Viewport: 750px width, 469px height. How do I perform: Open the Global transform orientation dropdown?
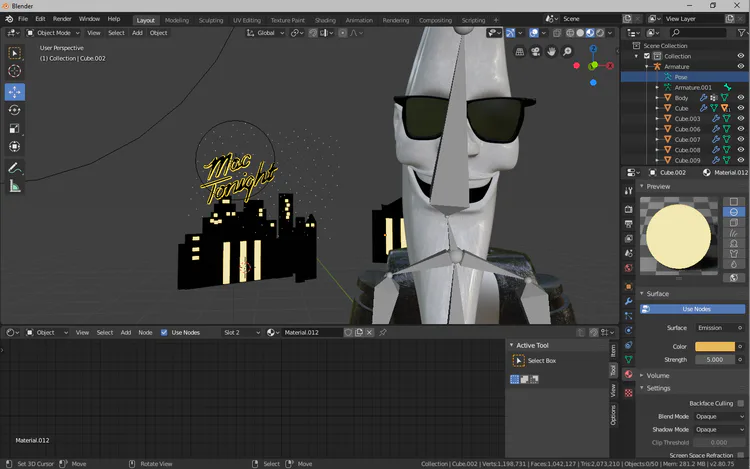coord(265,33)
